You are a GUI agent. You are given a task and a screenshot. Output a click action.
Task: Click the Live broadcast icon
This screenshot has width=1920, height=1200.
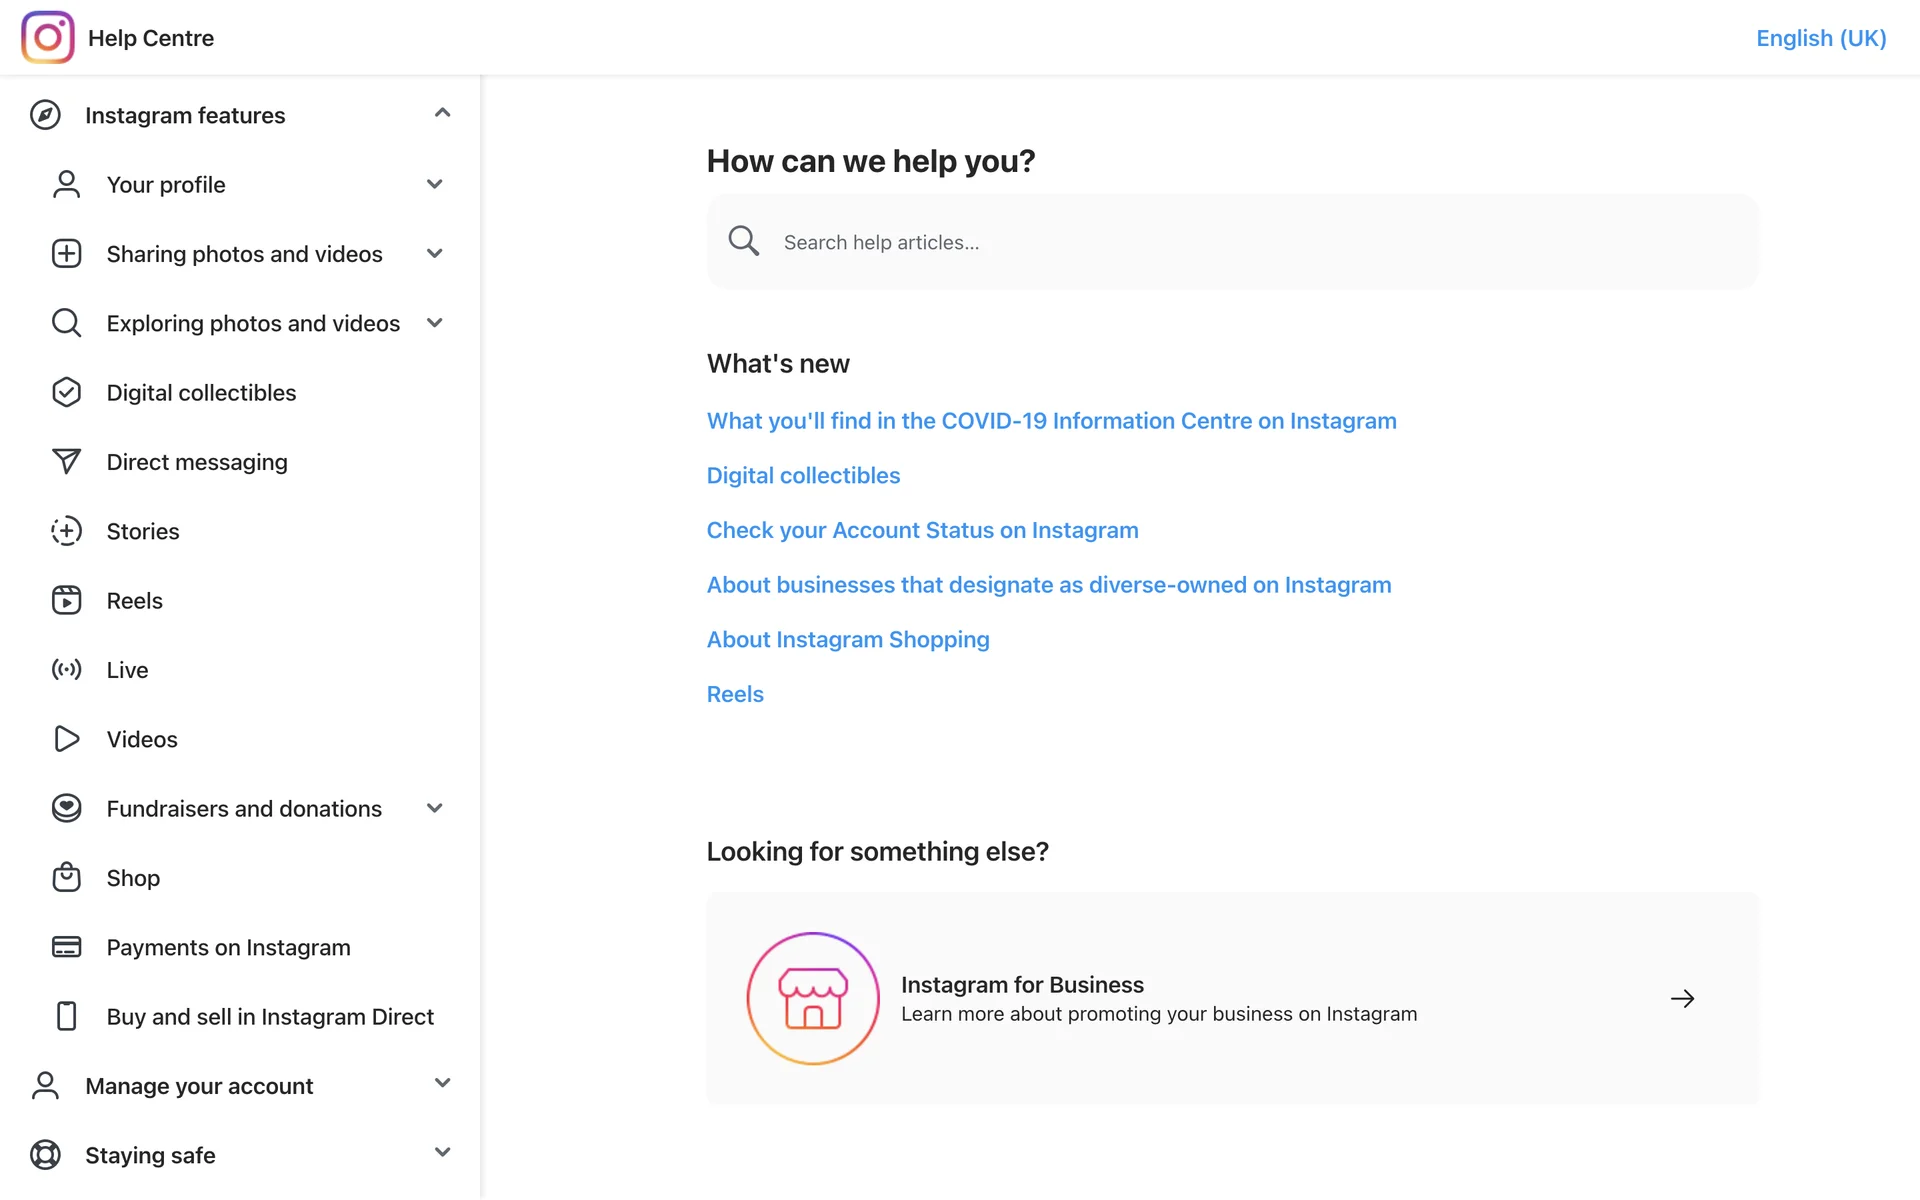(x=66, y=670)
